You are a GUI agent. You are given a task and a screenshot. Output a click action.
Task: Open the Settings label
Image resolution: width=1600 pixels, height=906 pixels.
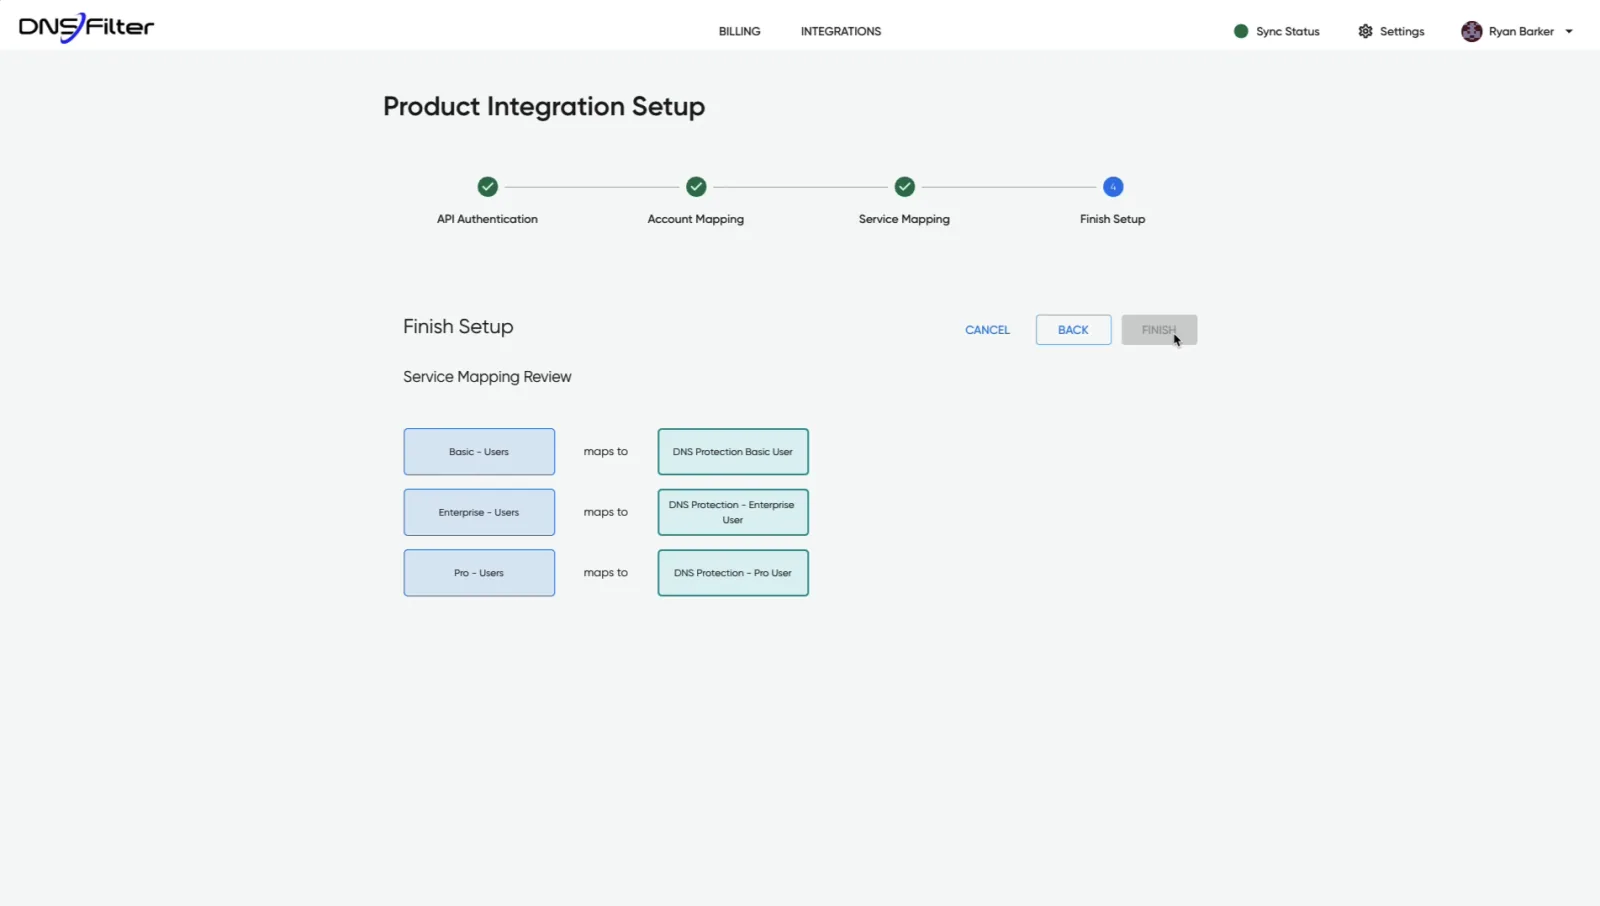1402,31
